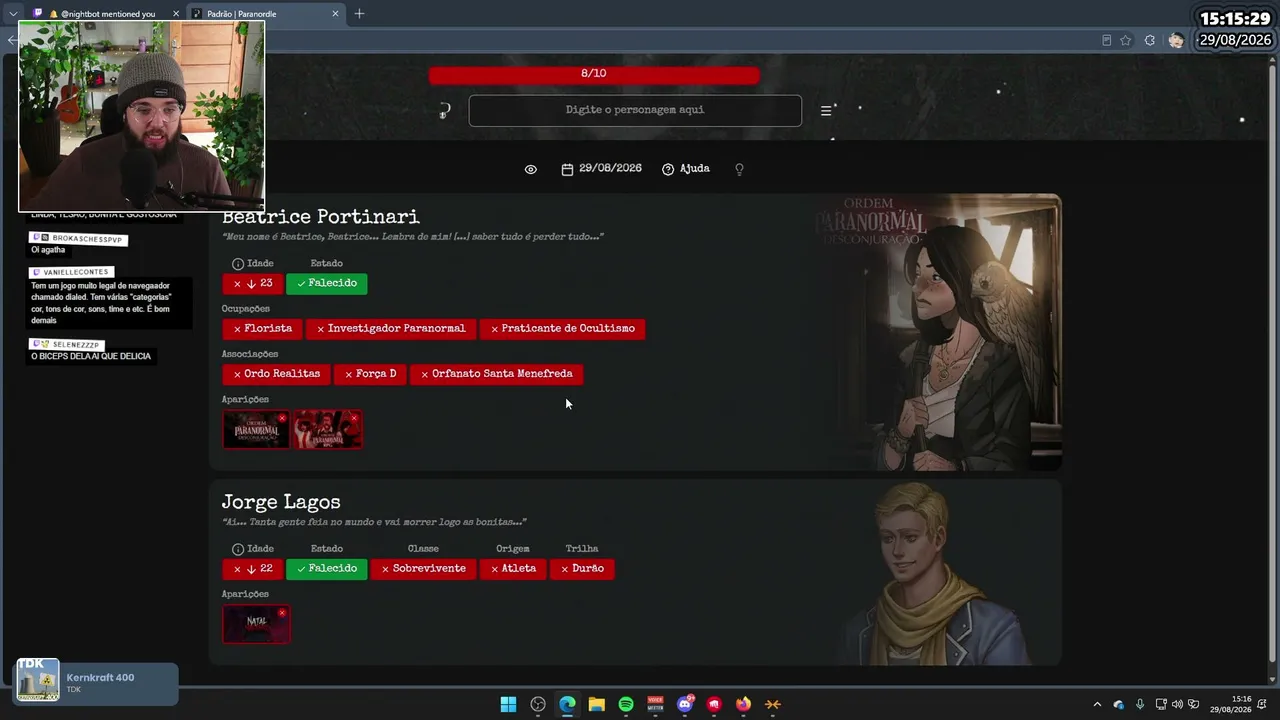The height and width of the screenshot is (720, 1280).
Task: Open the browser extensions icon
Action: [1150, 41]
